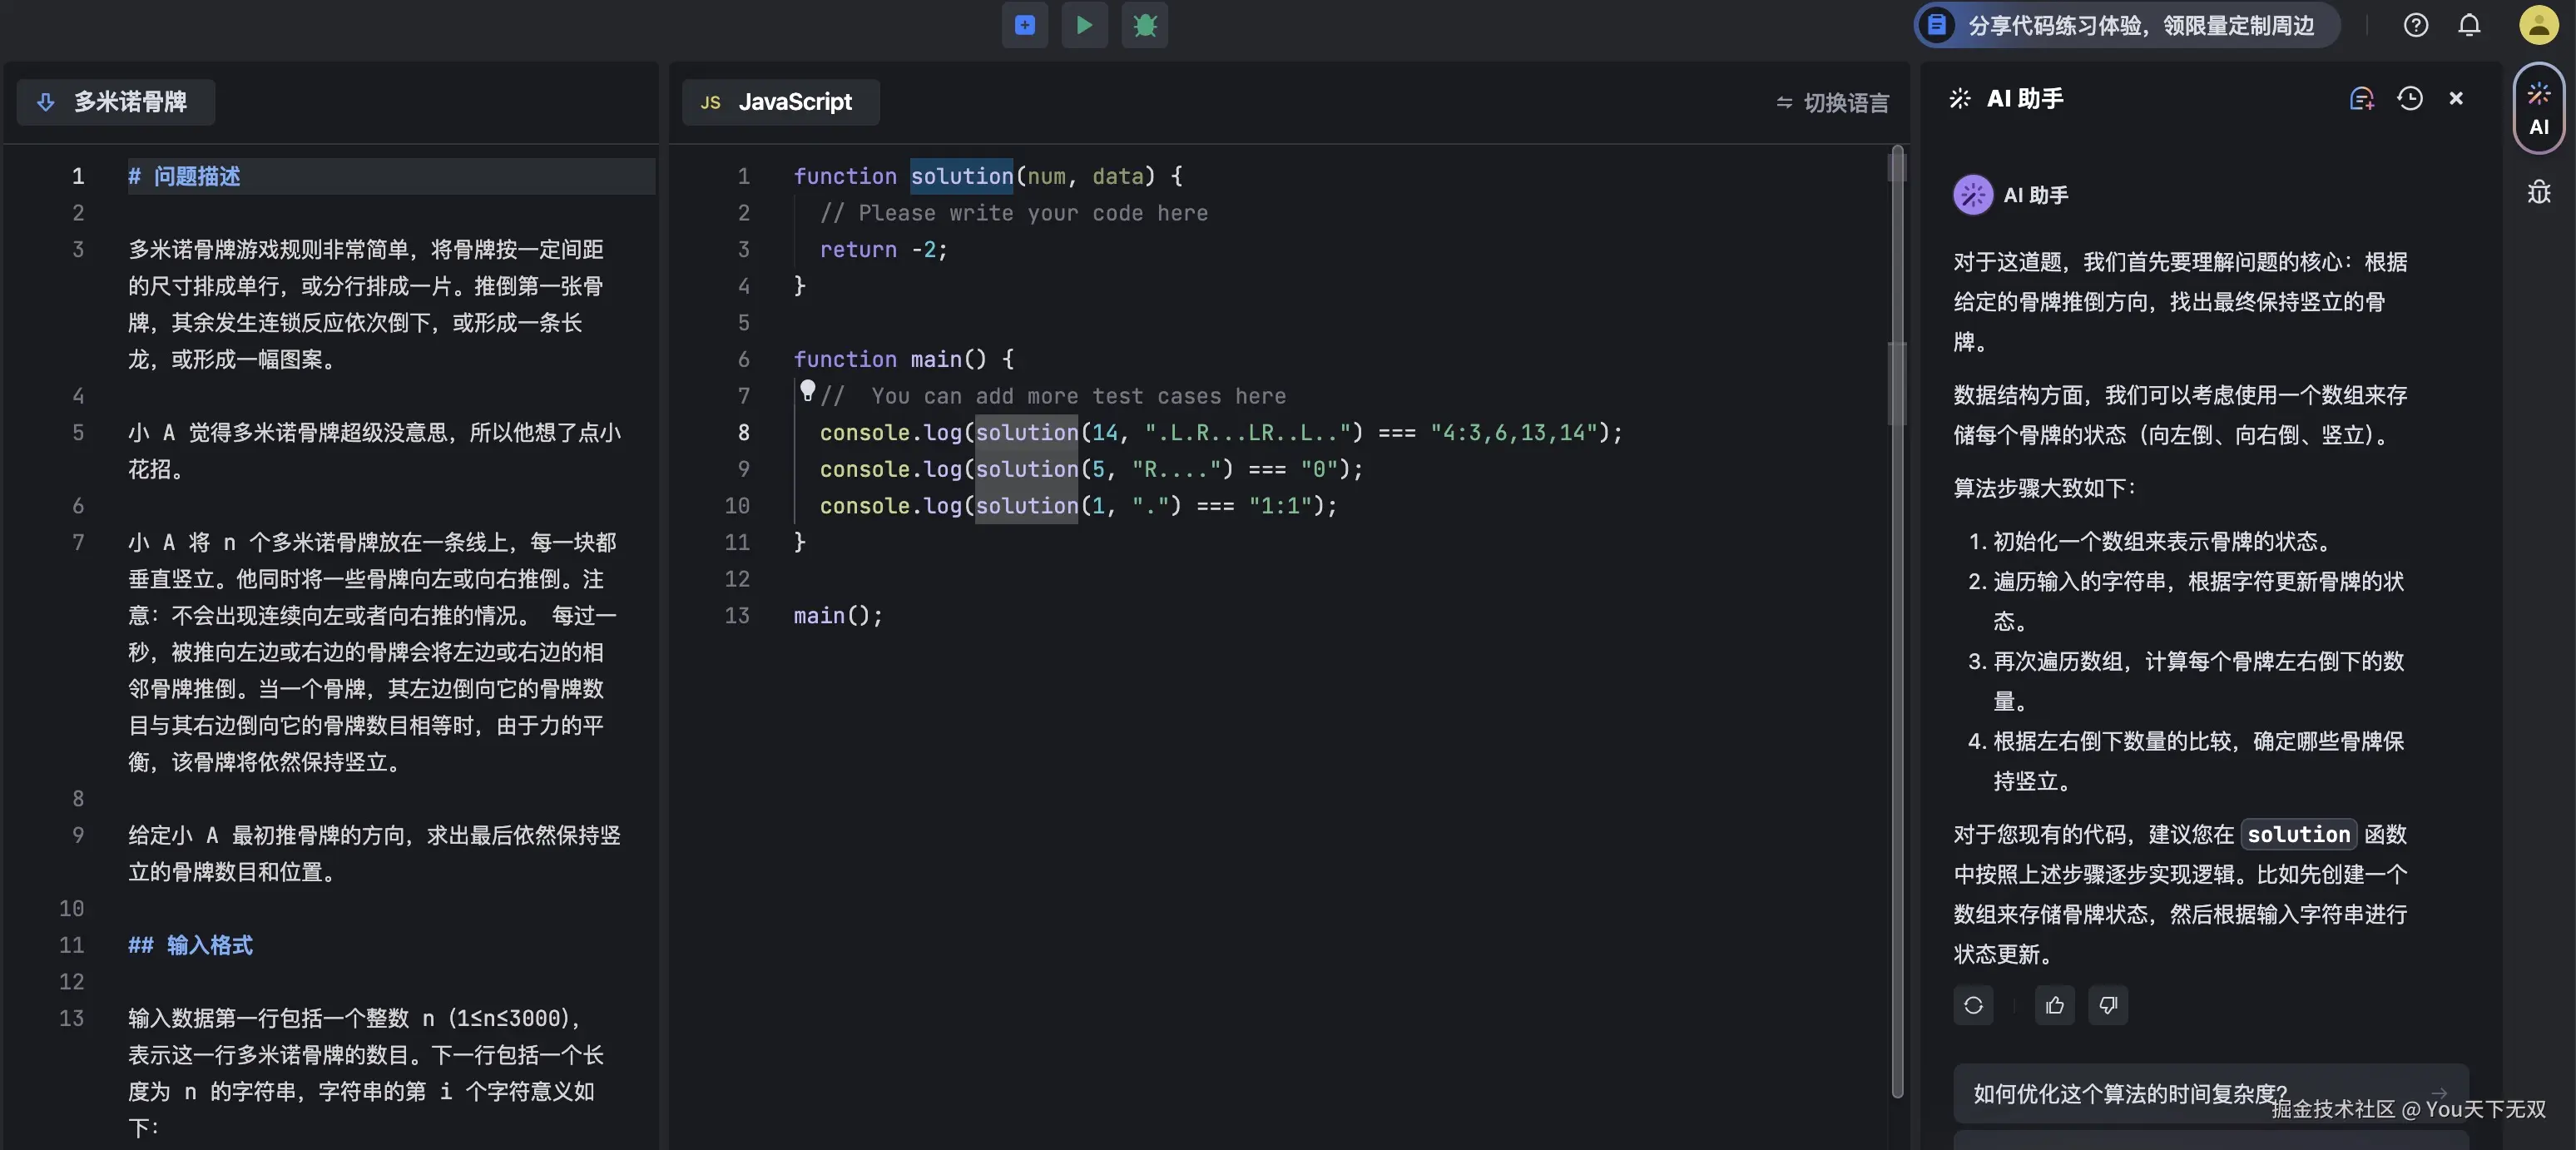2576x1150 pixels.
Task: Start a new AI chat conversation
Action: pyautogui.click(x=2361, y=98)
